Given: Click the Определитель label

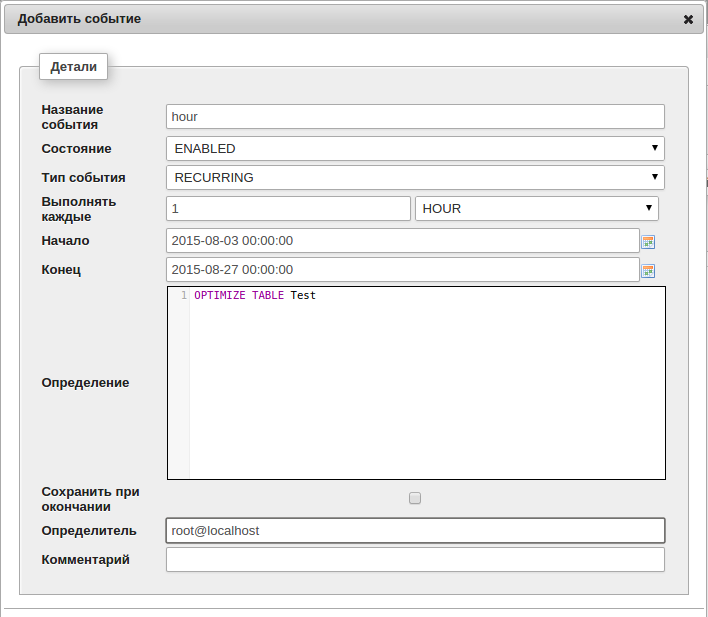Looking at the screenshot, I should point(89,531).
